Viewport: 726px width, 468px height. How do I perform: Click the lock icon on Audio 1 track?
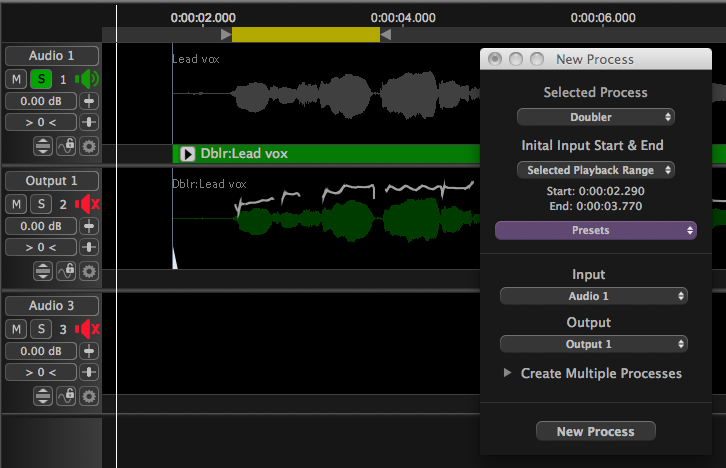[66, 146]
